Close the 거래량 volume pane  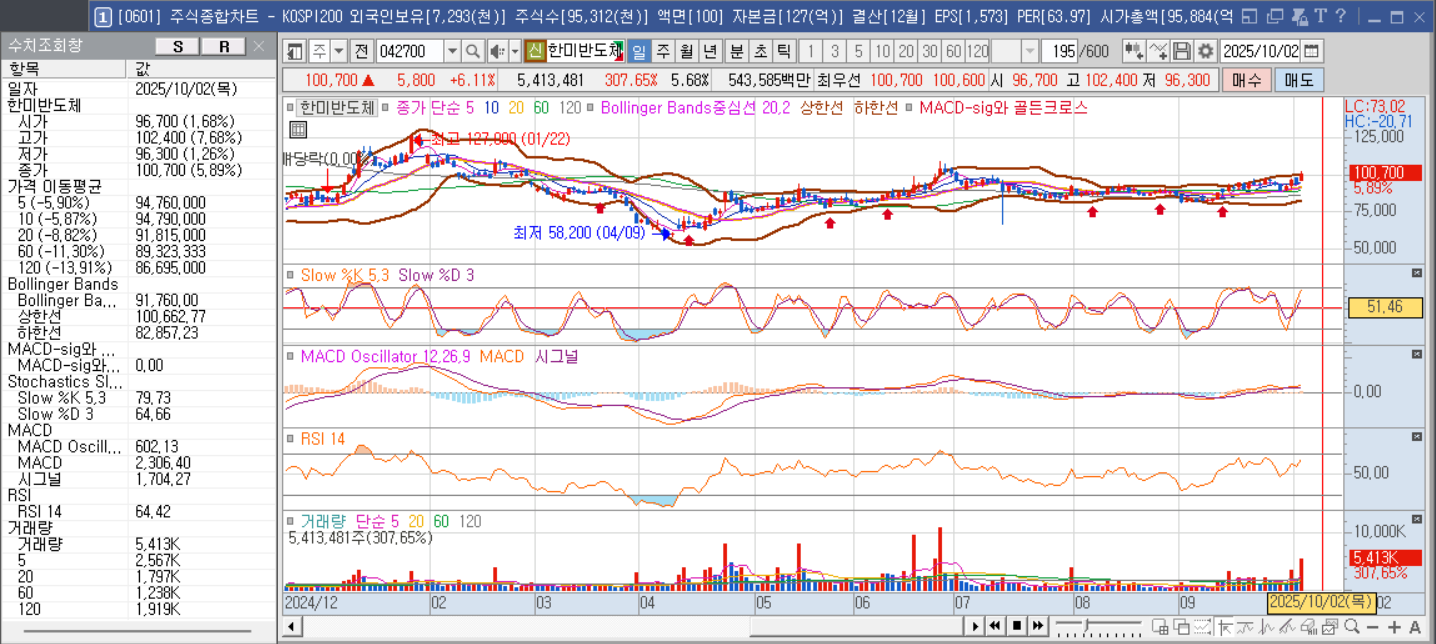pyautogui.click(x=1416, y=519)
